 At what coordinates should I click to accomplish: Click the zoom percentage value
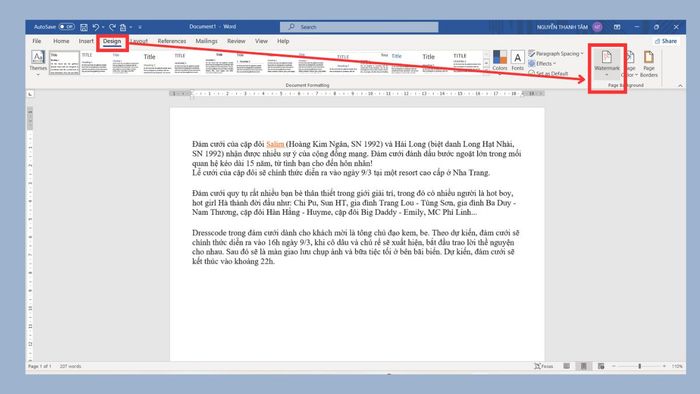(677, 366)
